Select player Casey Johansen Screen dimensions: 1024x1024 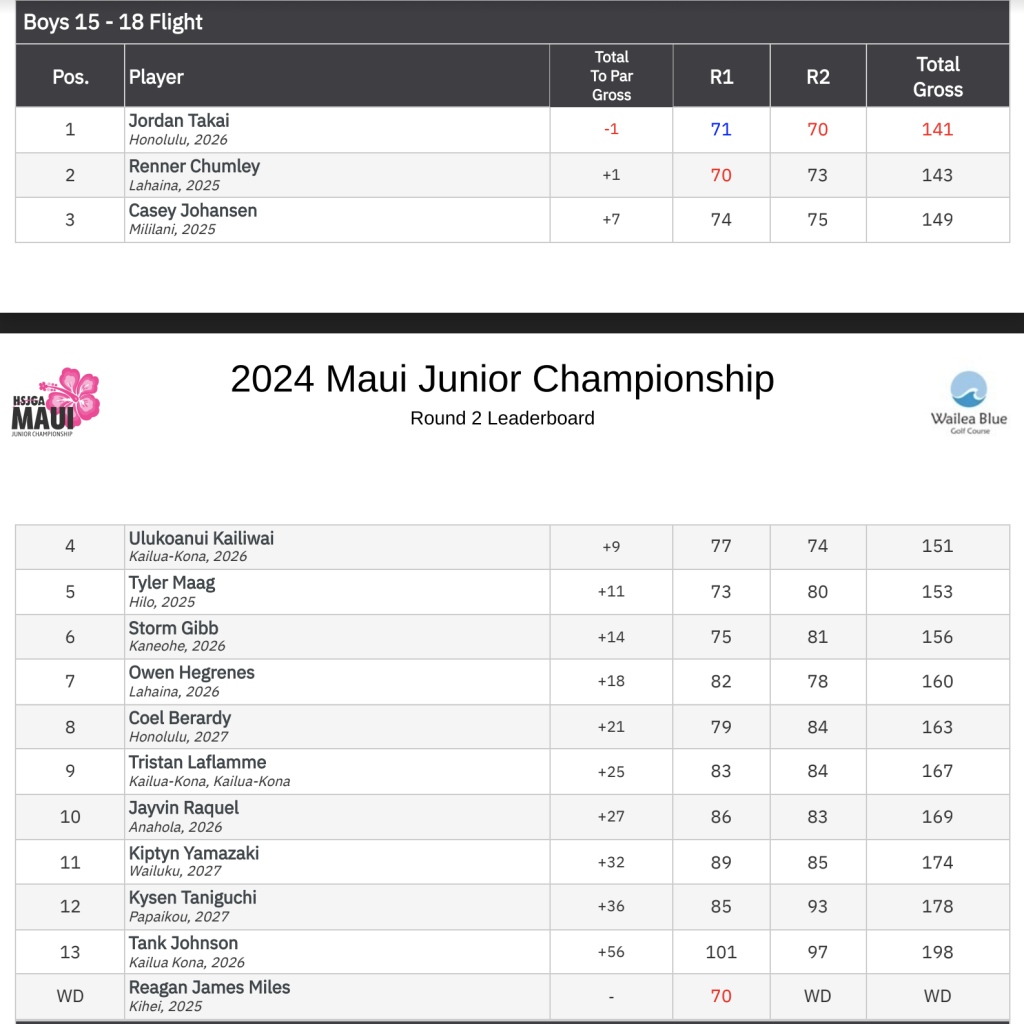click(193, 211)
